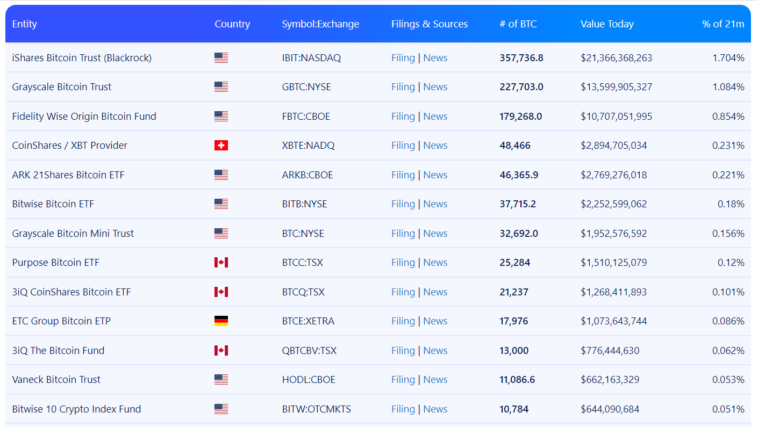Open News link for Grayscale Bitcoin Mini Trust

click(435, 233)
